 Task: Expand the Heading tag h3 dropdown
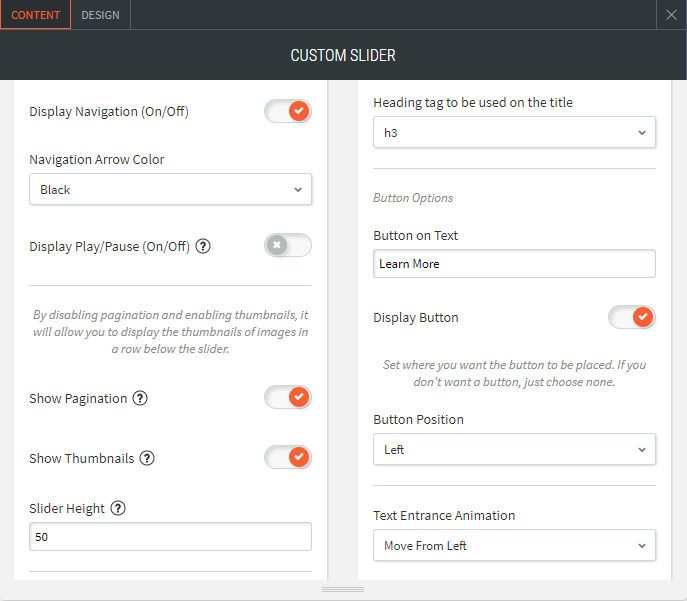click(514, 132)
